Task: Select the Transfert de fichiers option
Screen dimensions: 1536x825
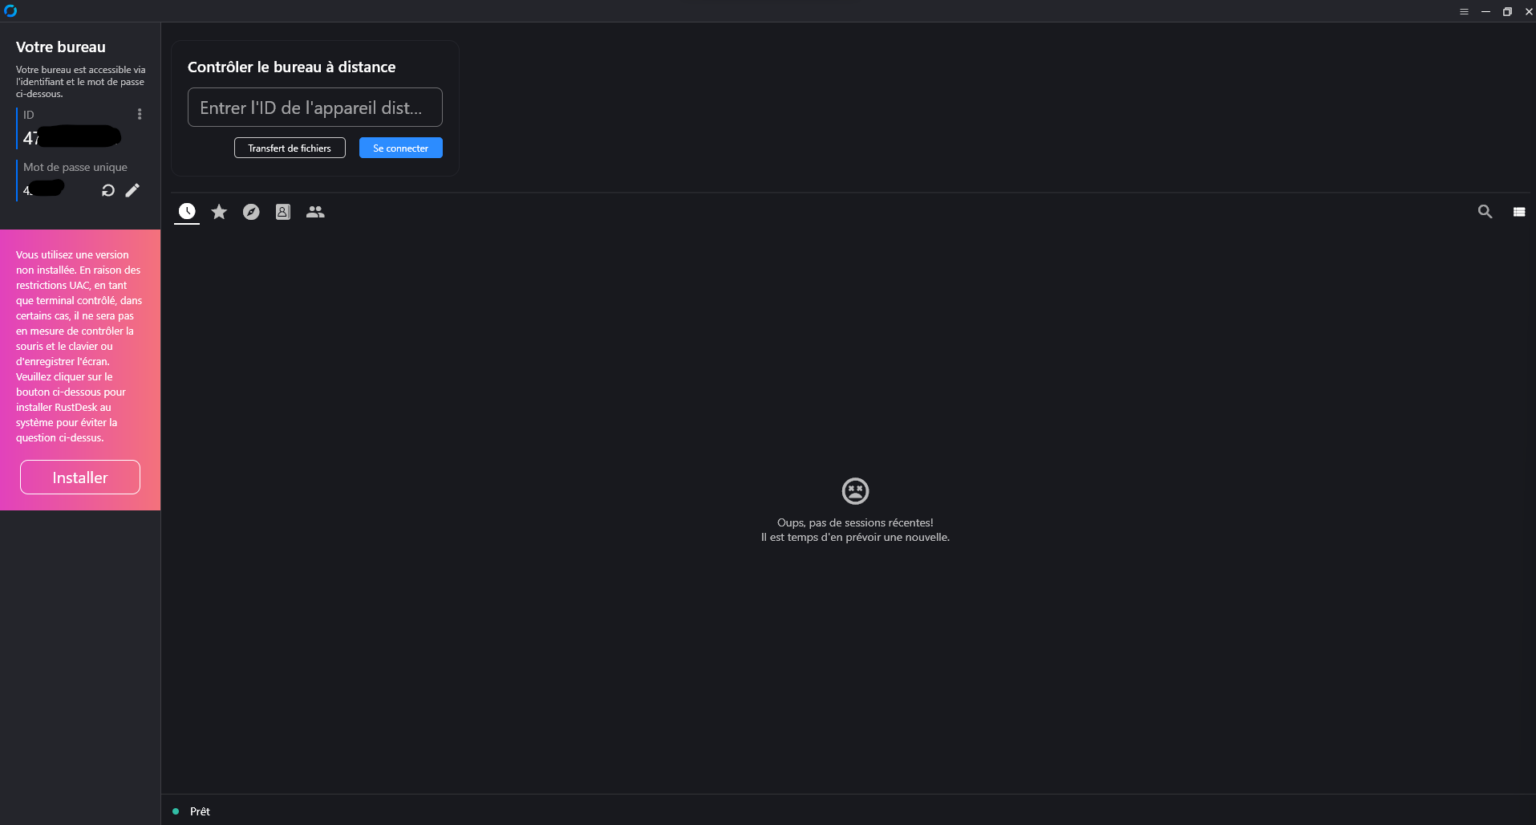Action: tap(289, 147)
